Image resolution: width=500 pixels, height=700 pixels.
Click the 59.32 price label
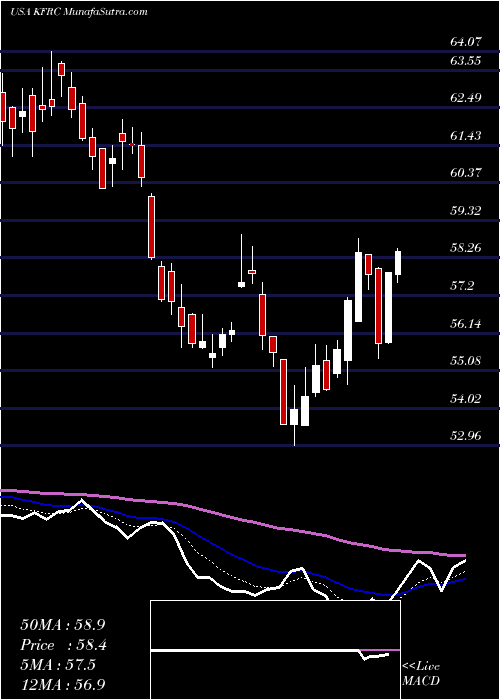pyautogui.click(x=466, y=211)
